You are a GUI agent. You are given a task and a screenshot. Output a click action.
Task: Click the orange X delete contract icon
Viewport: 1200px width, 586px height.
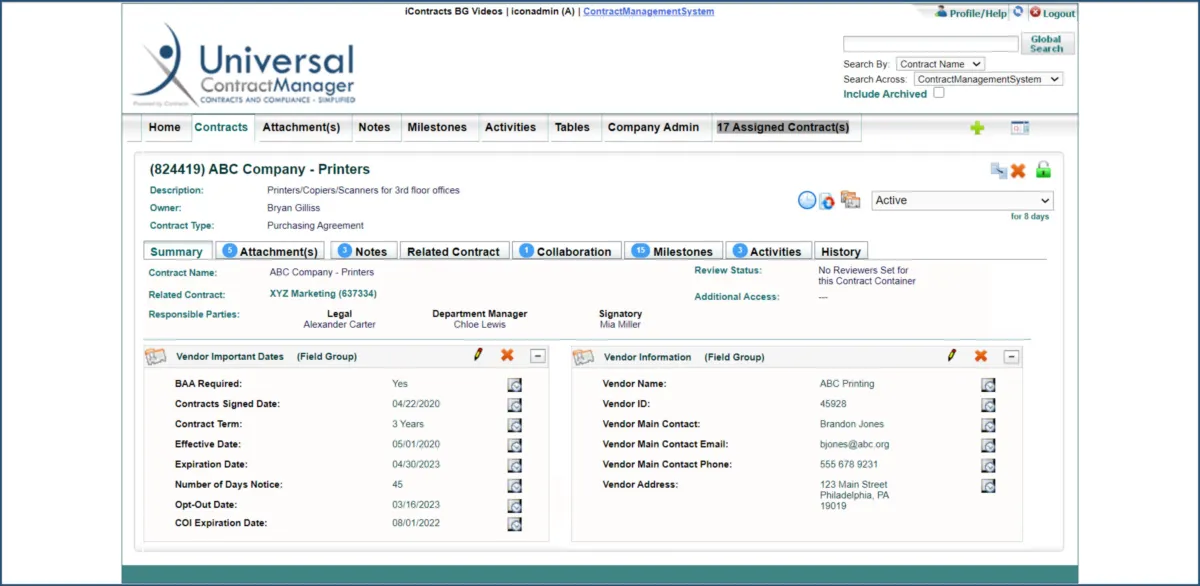pyautogui.click(x=1018, y=171)
